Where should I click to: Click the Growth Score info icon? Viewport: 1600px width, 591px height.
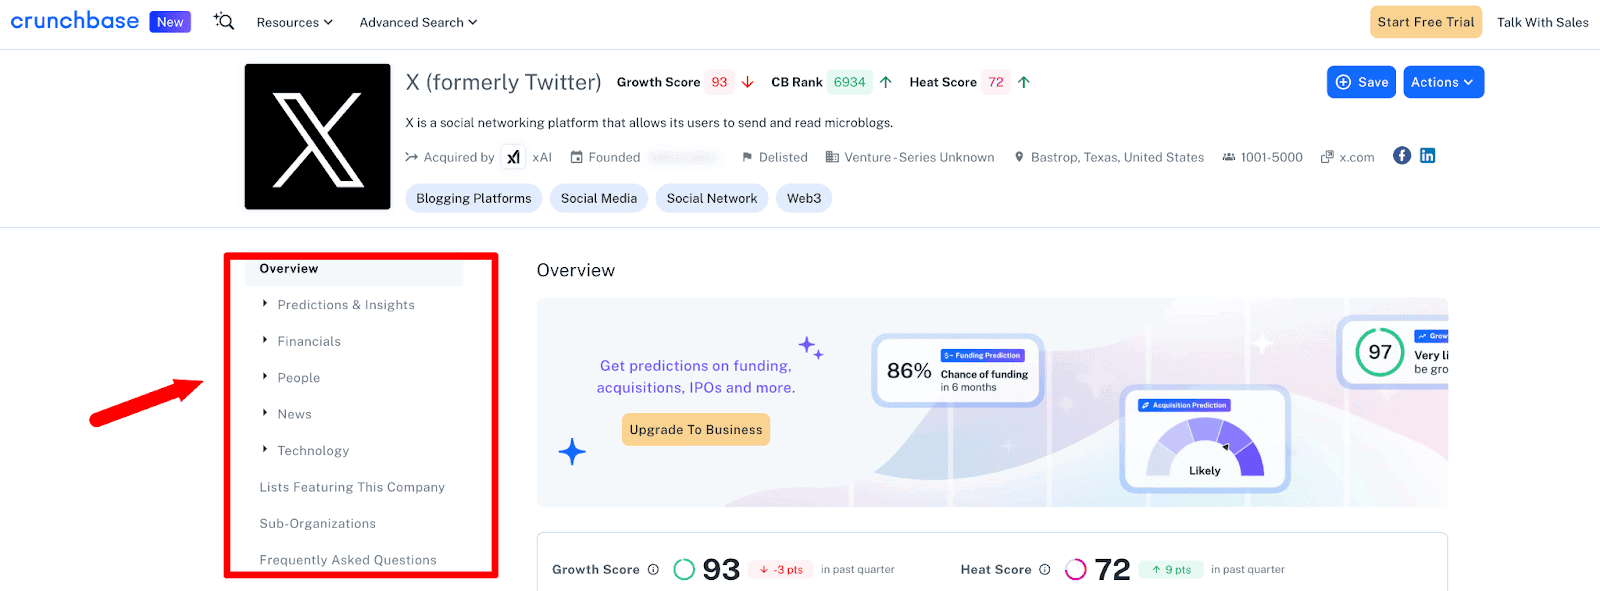[653, 570]
